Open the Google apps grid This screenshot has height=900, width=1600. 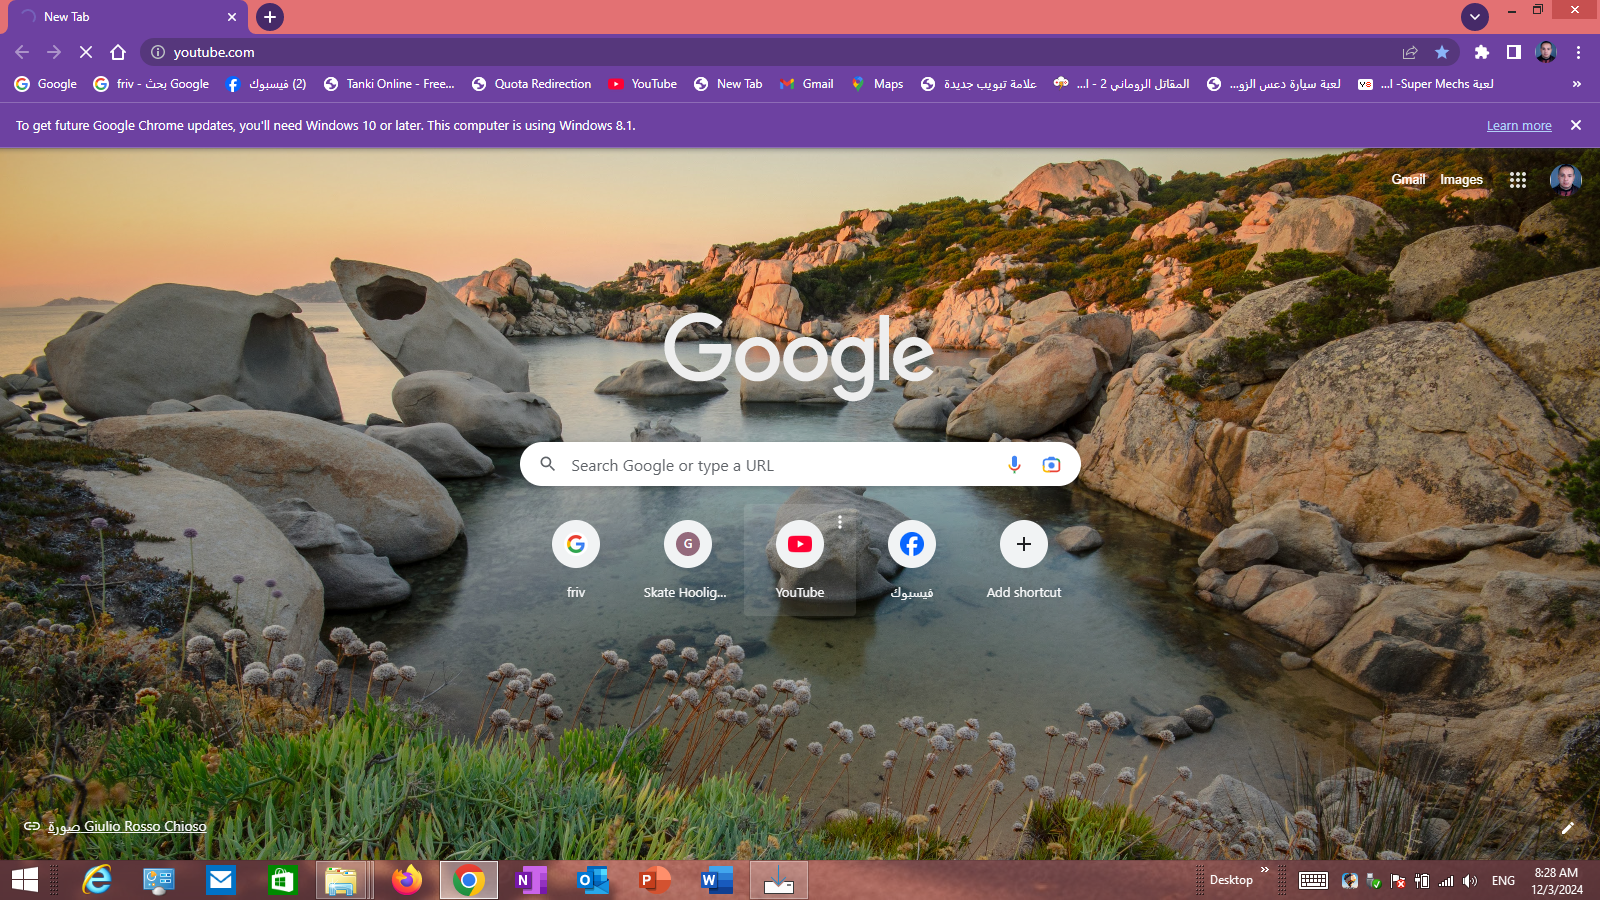(1517, 180)
